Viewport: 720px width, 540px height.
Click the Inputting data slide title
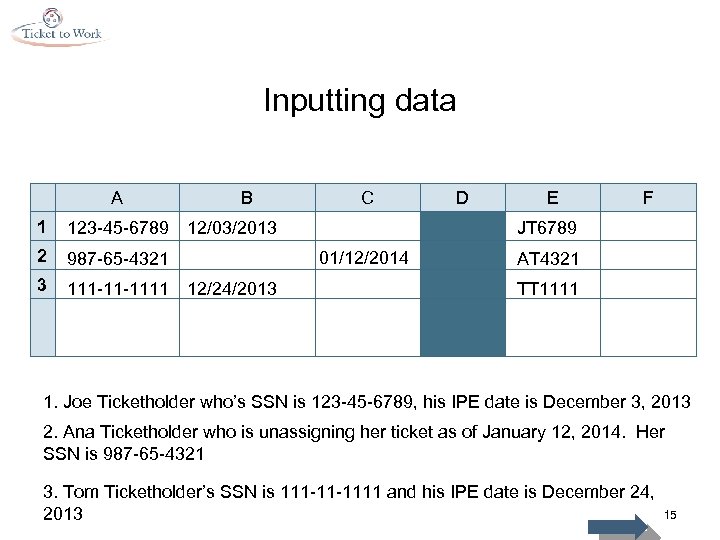click(x=359, y=101)
